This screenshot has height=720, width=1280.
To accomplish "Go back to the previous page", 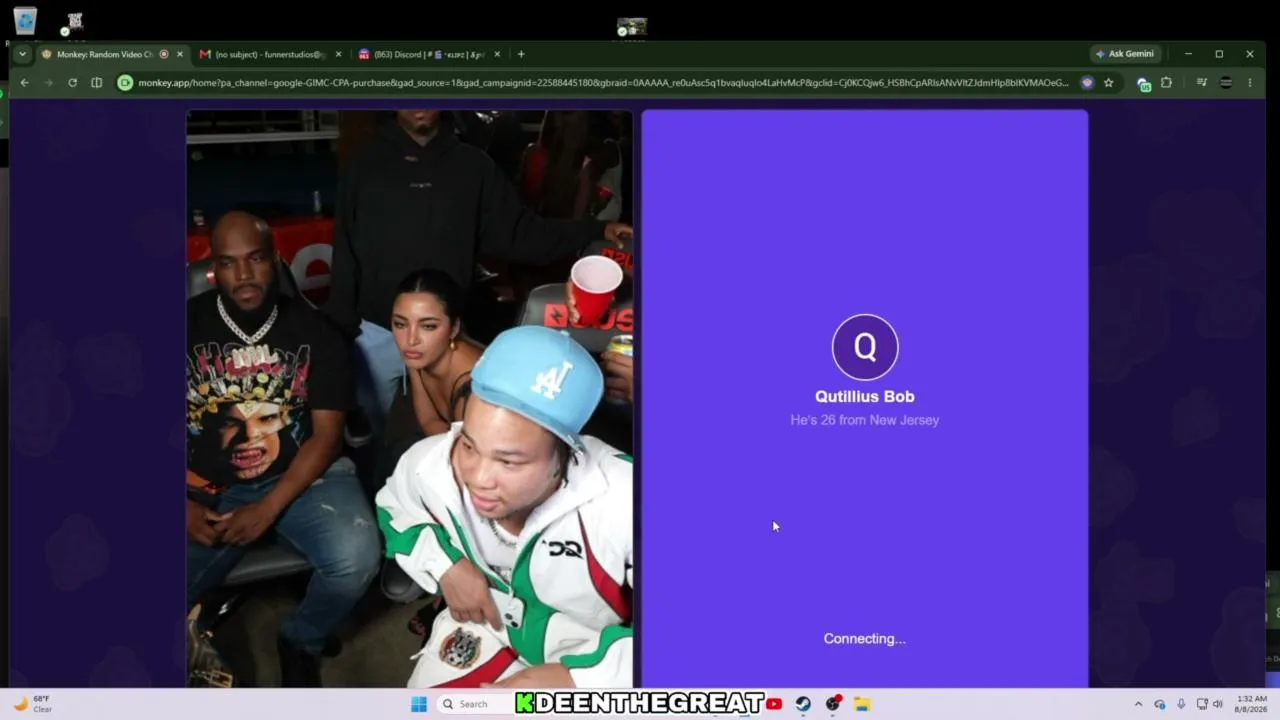I will pos(24,83).
